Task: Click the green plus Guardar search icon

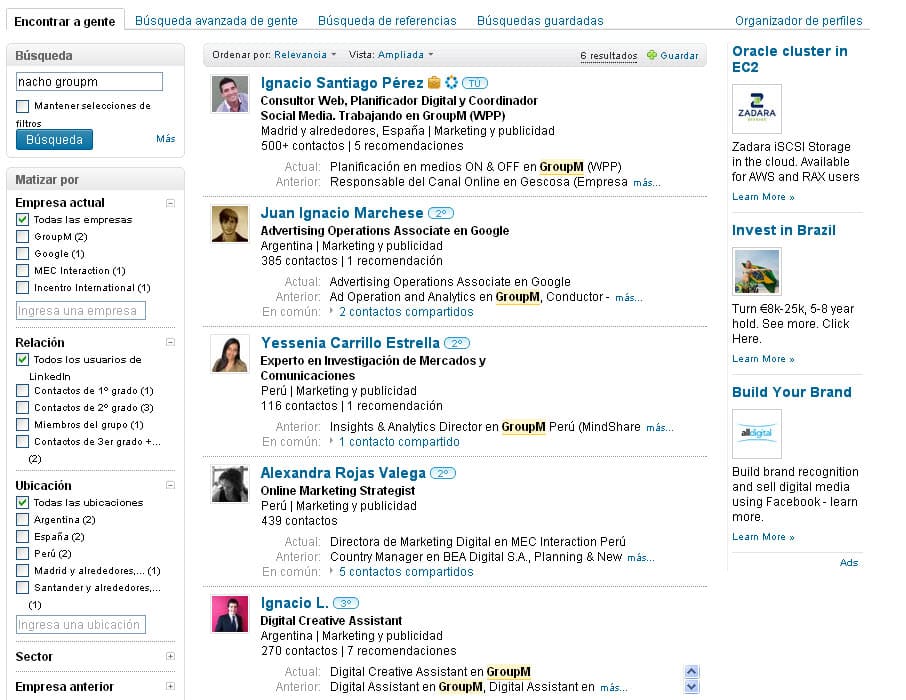Action: 652,56
